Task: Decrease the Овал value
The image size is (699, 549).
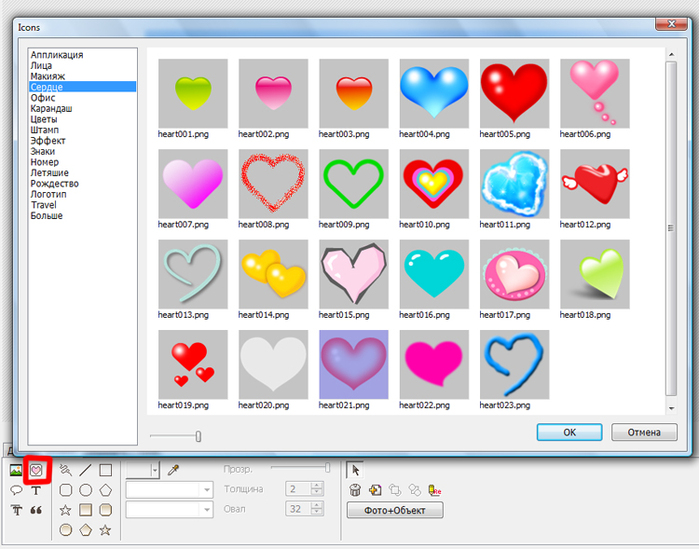Action: pos(317,512)
